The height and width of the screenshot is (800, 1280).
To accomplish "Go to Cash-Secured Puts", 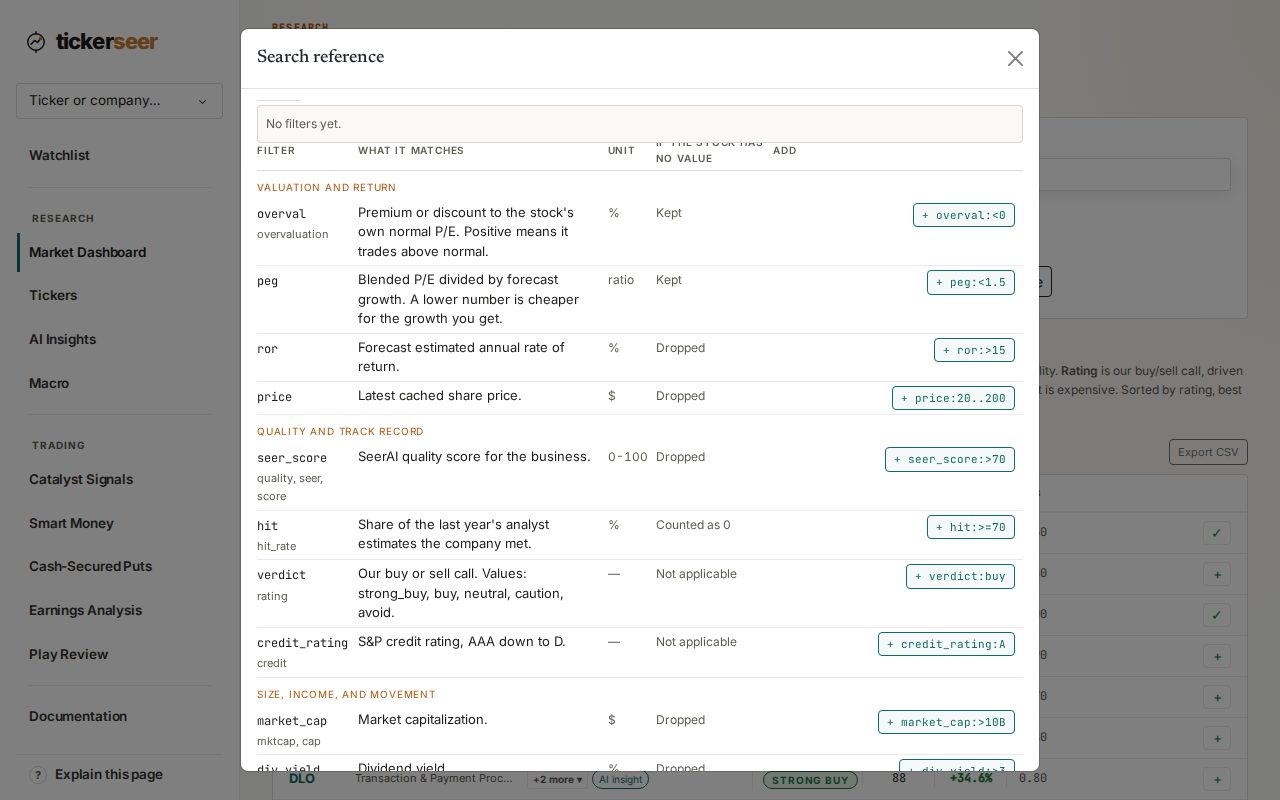I will pos(90,566).
